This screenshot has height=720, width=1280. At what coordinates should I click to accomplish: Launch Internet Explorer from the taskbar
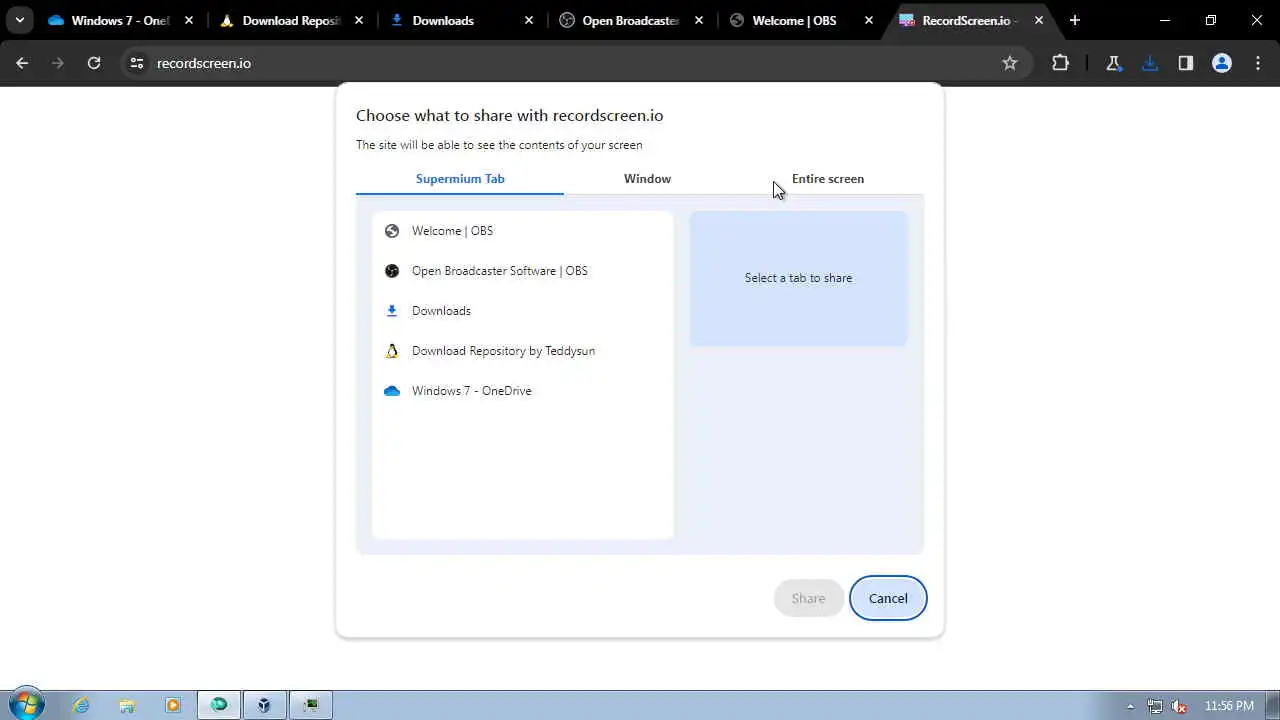pyautogui.click(x=81, y=705)
